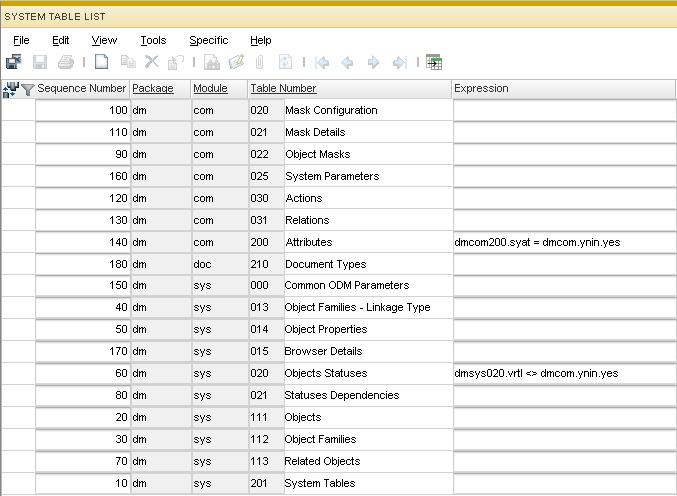This screenshot has width=677, height=496.
Task: Click the Next record arrow icon
Action: coord(373,62)
